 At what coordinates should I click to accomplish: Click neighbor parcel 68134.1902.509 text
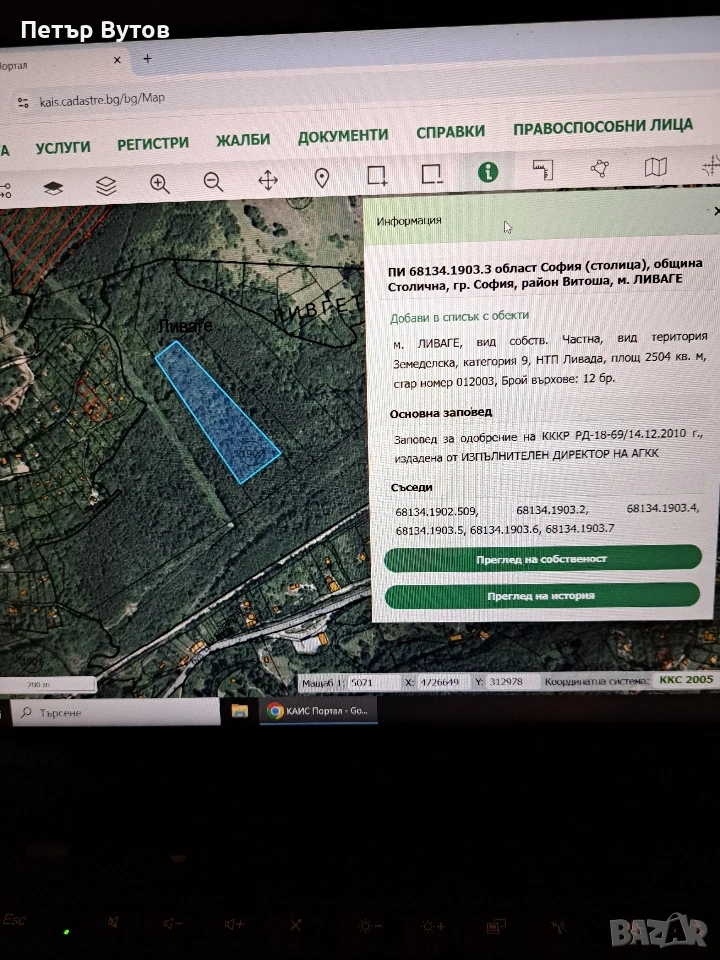point(437,512)
